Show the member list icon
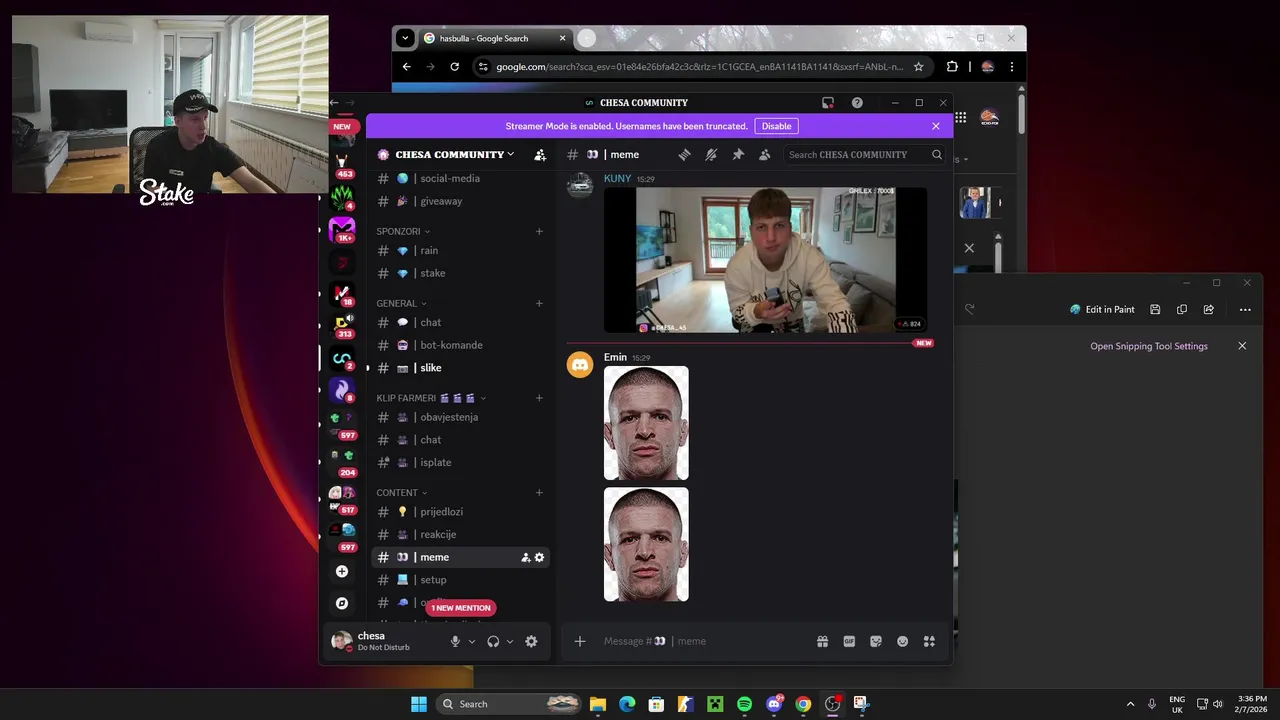The height and width of the screenshot is (720, 1280). pyautogui.click(x=764, y=154)
